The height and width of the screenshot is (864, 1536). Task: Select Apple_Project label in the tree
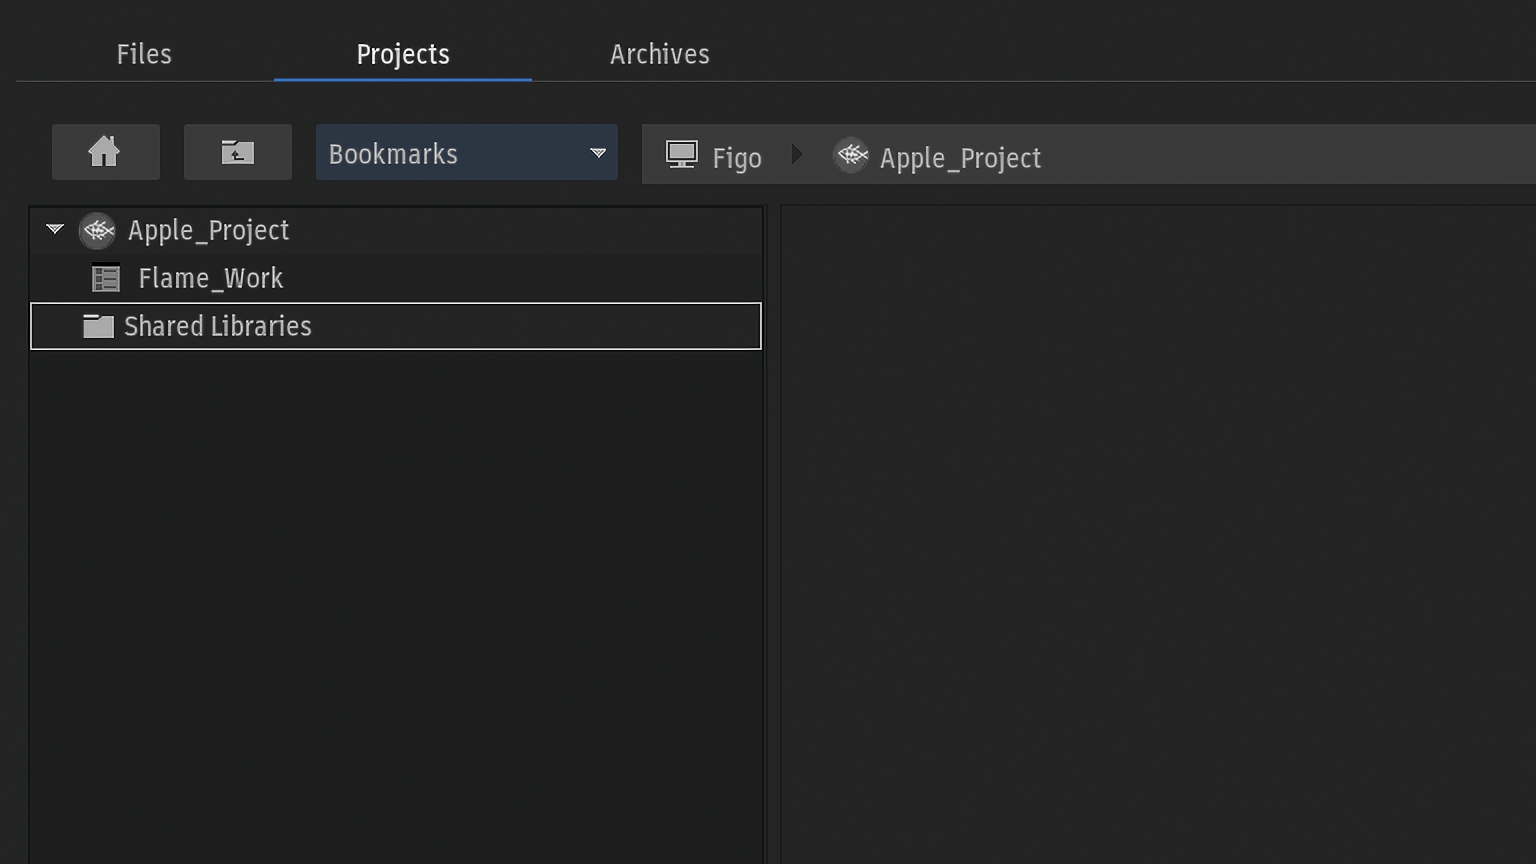click(x=209, y=230)
